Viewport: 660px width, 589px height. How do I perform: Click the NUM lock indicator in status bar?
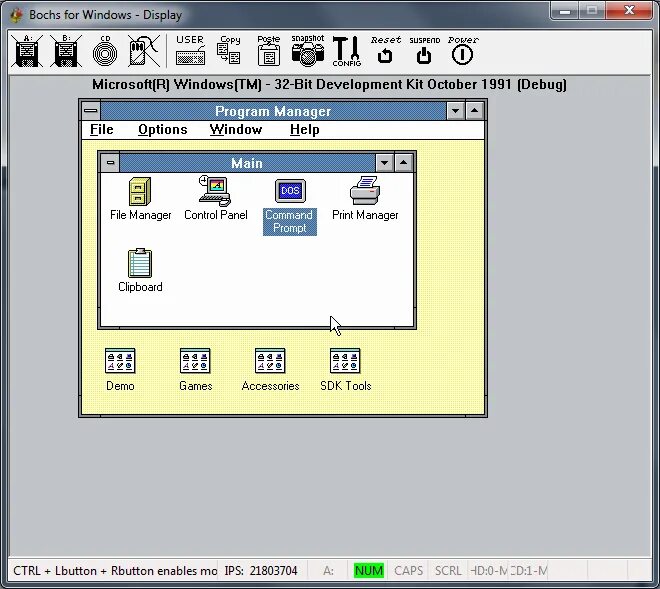pos(369,570)
